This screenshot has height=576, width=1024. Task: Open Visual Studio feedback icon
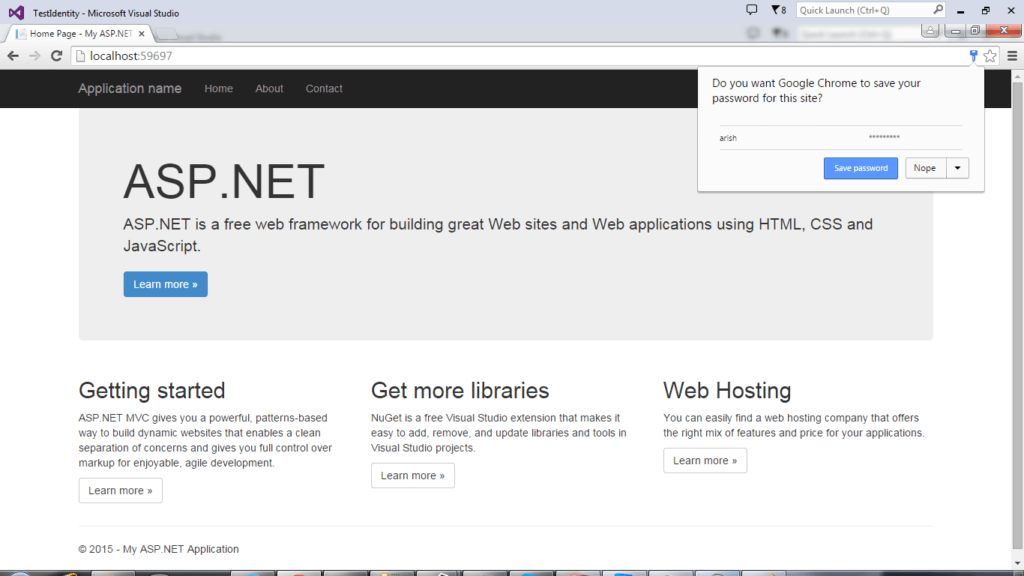pos(752,10)
